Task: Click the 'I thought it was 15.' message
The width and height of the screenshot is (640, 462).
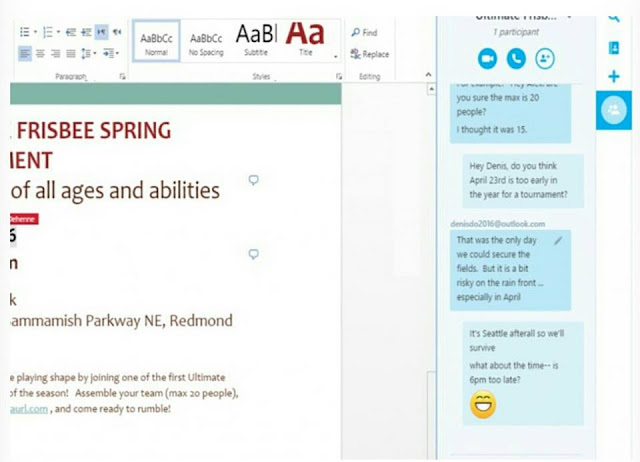Action: point(492,129)
